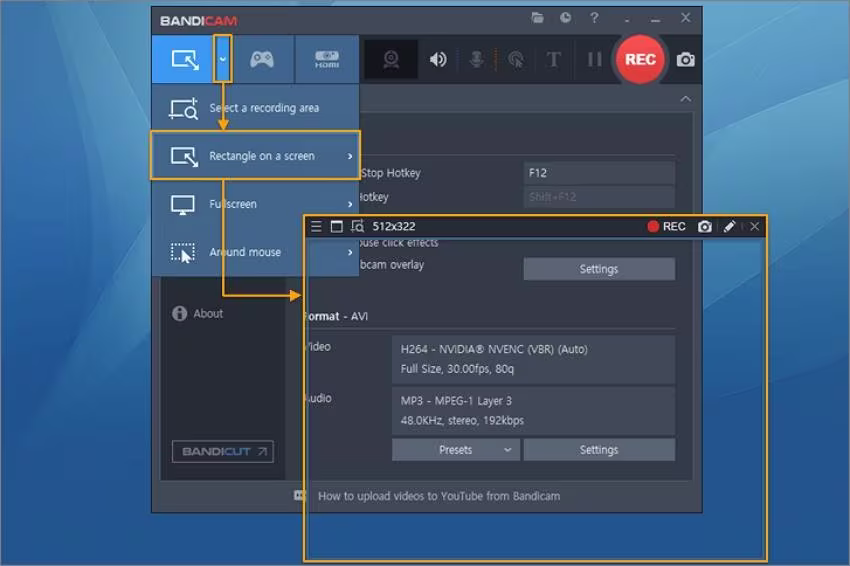
Task: Click the F12 stop hotkey field
Action: point(599,173)
